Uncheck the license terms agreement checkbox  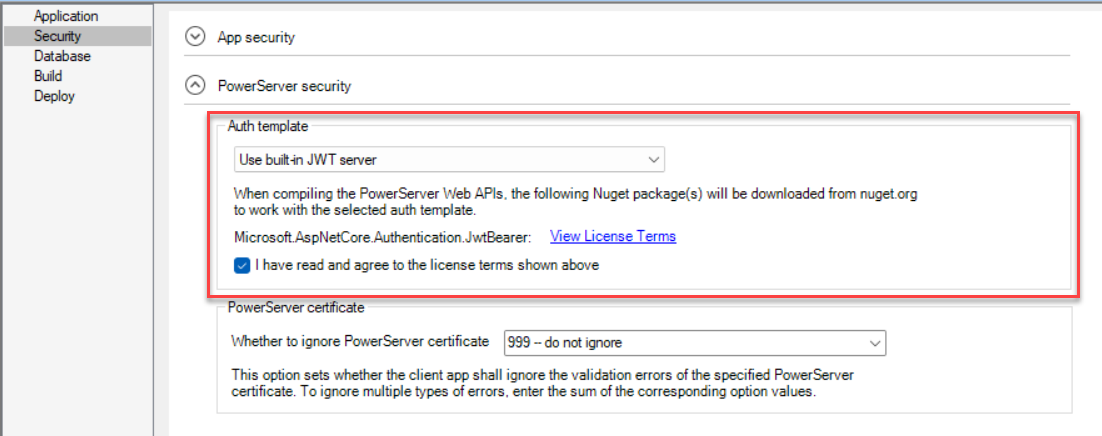coord(242,265)
